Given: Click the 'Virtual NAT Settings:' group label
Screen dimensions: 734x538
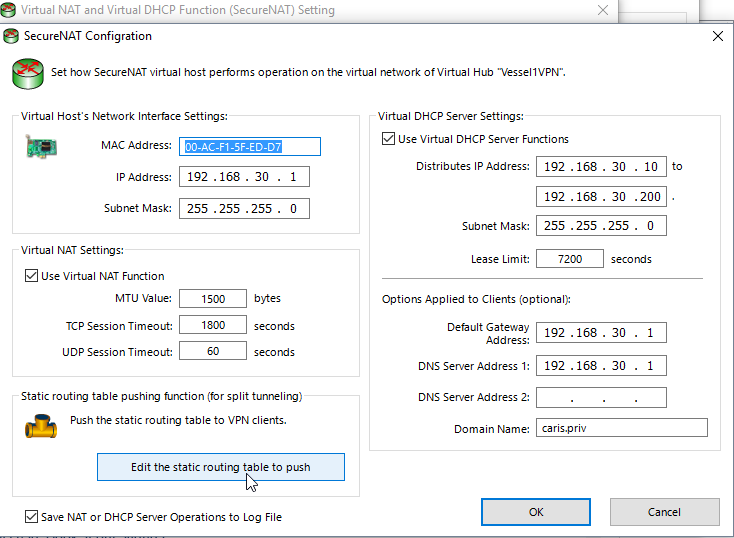Looking at the screenshot, I should 73,250.
